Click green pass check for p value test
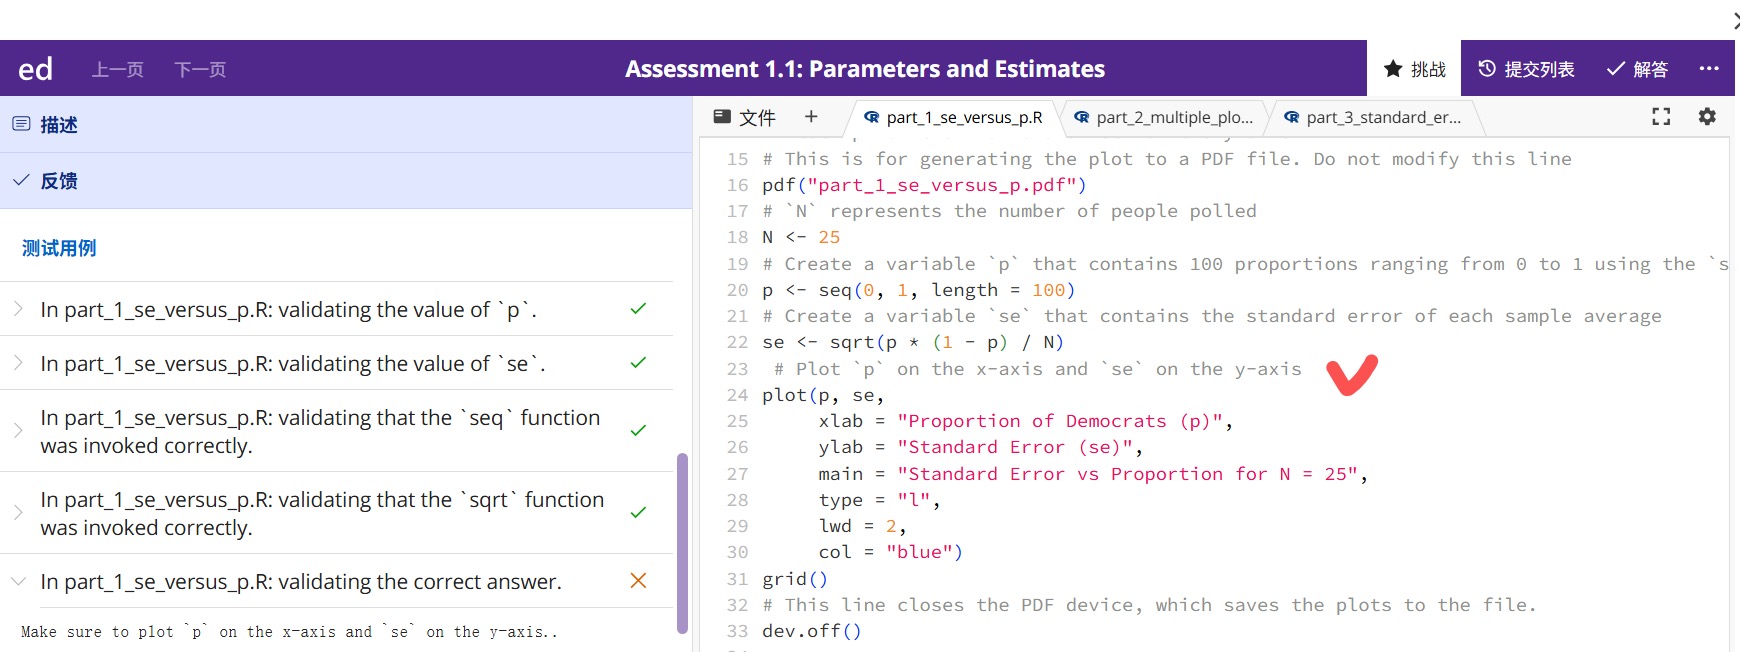The width and height of the screenshot is (1740, 652). (x=638, y=309)
